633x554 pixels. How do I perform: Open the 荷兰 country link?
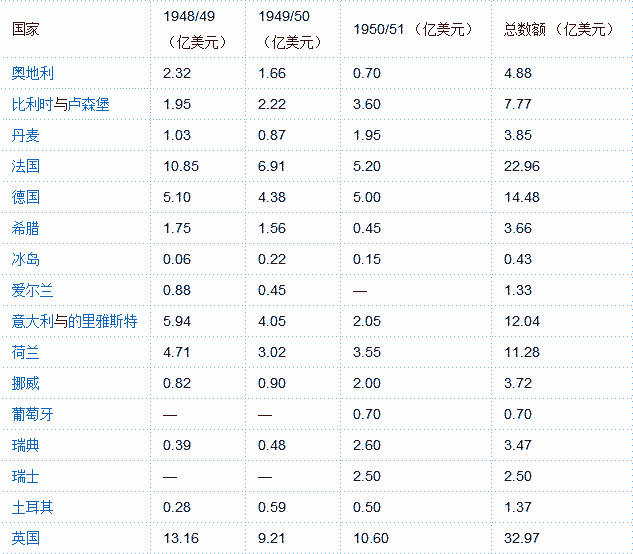coord(26,352)
